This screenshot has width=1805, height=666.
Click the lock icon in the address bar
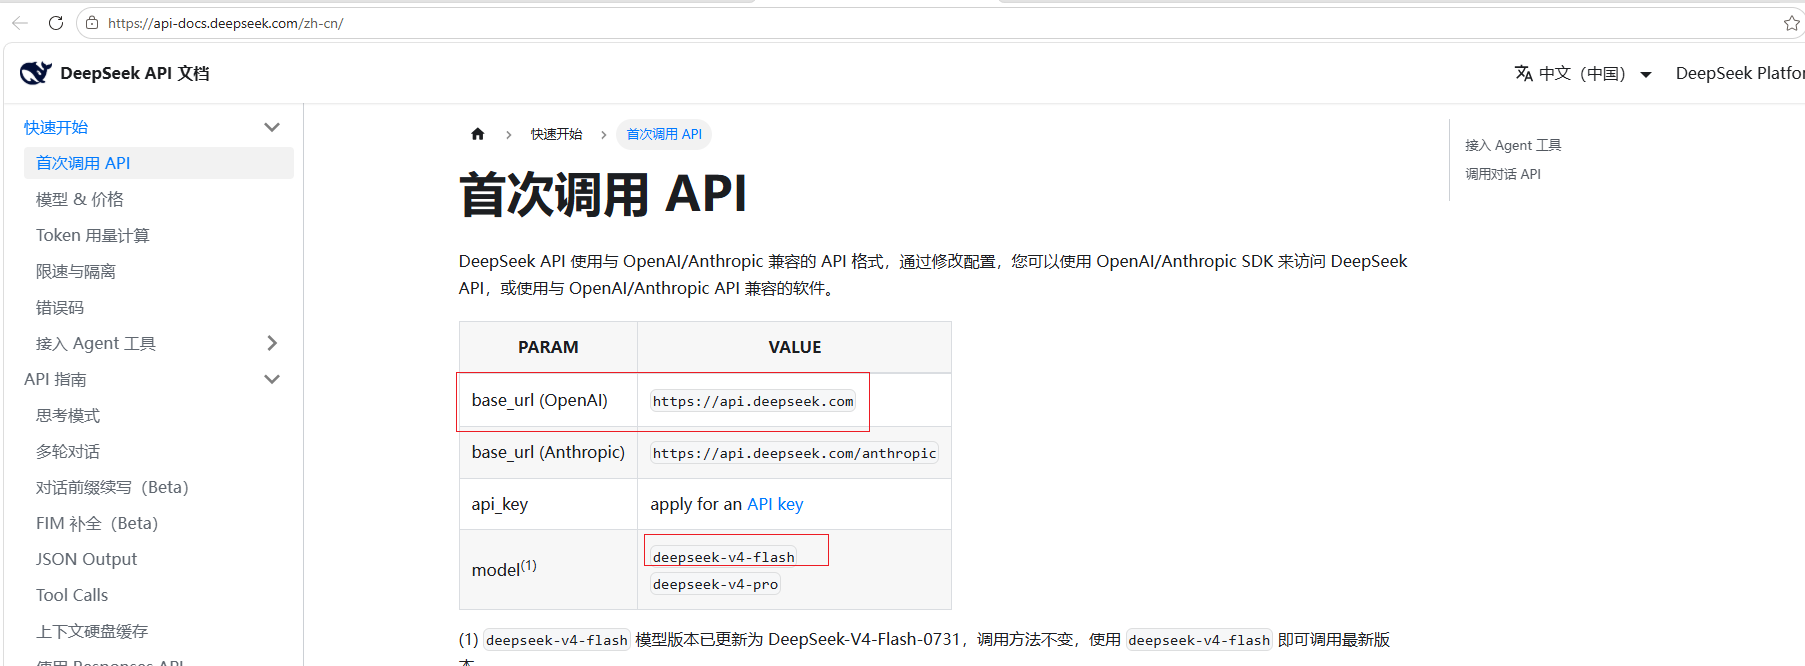coord(92,23)
